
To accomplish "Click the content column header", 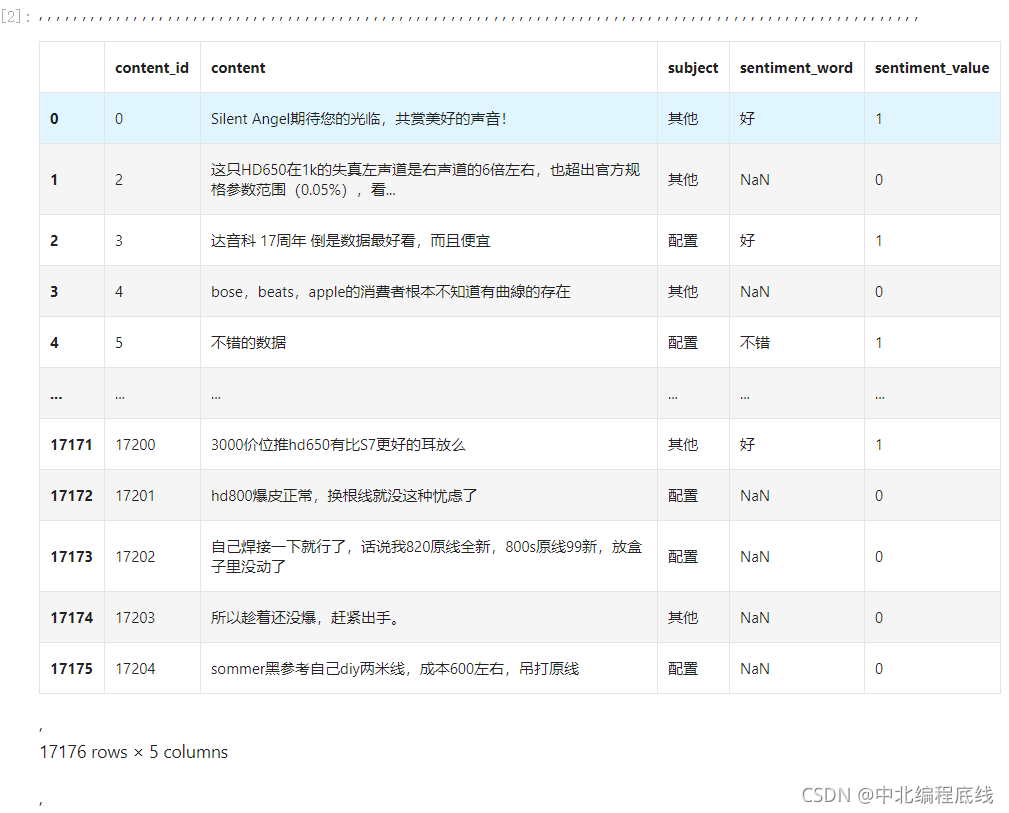I will point(429,68).
